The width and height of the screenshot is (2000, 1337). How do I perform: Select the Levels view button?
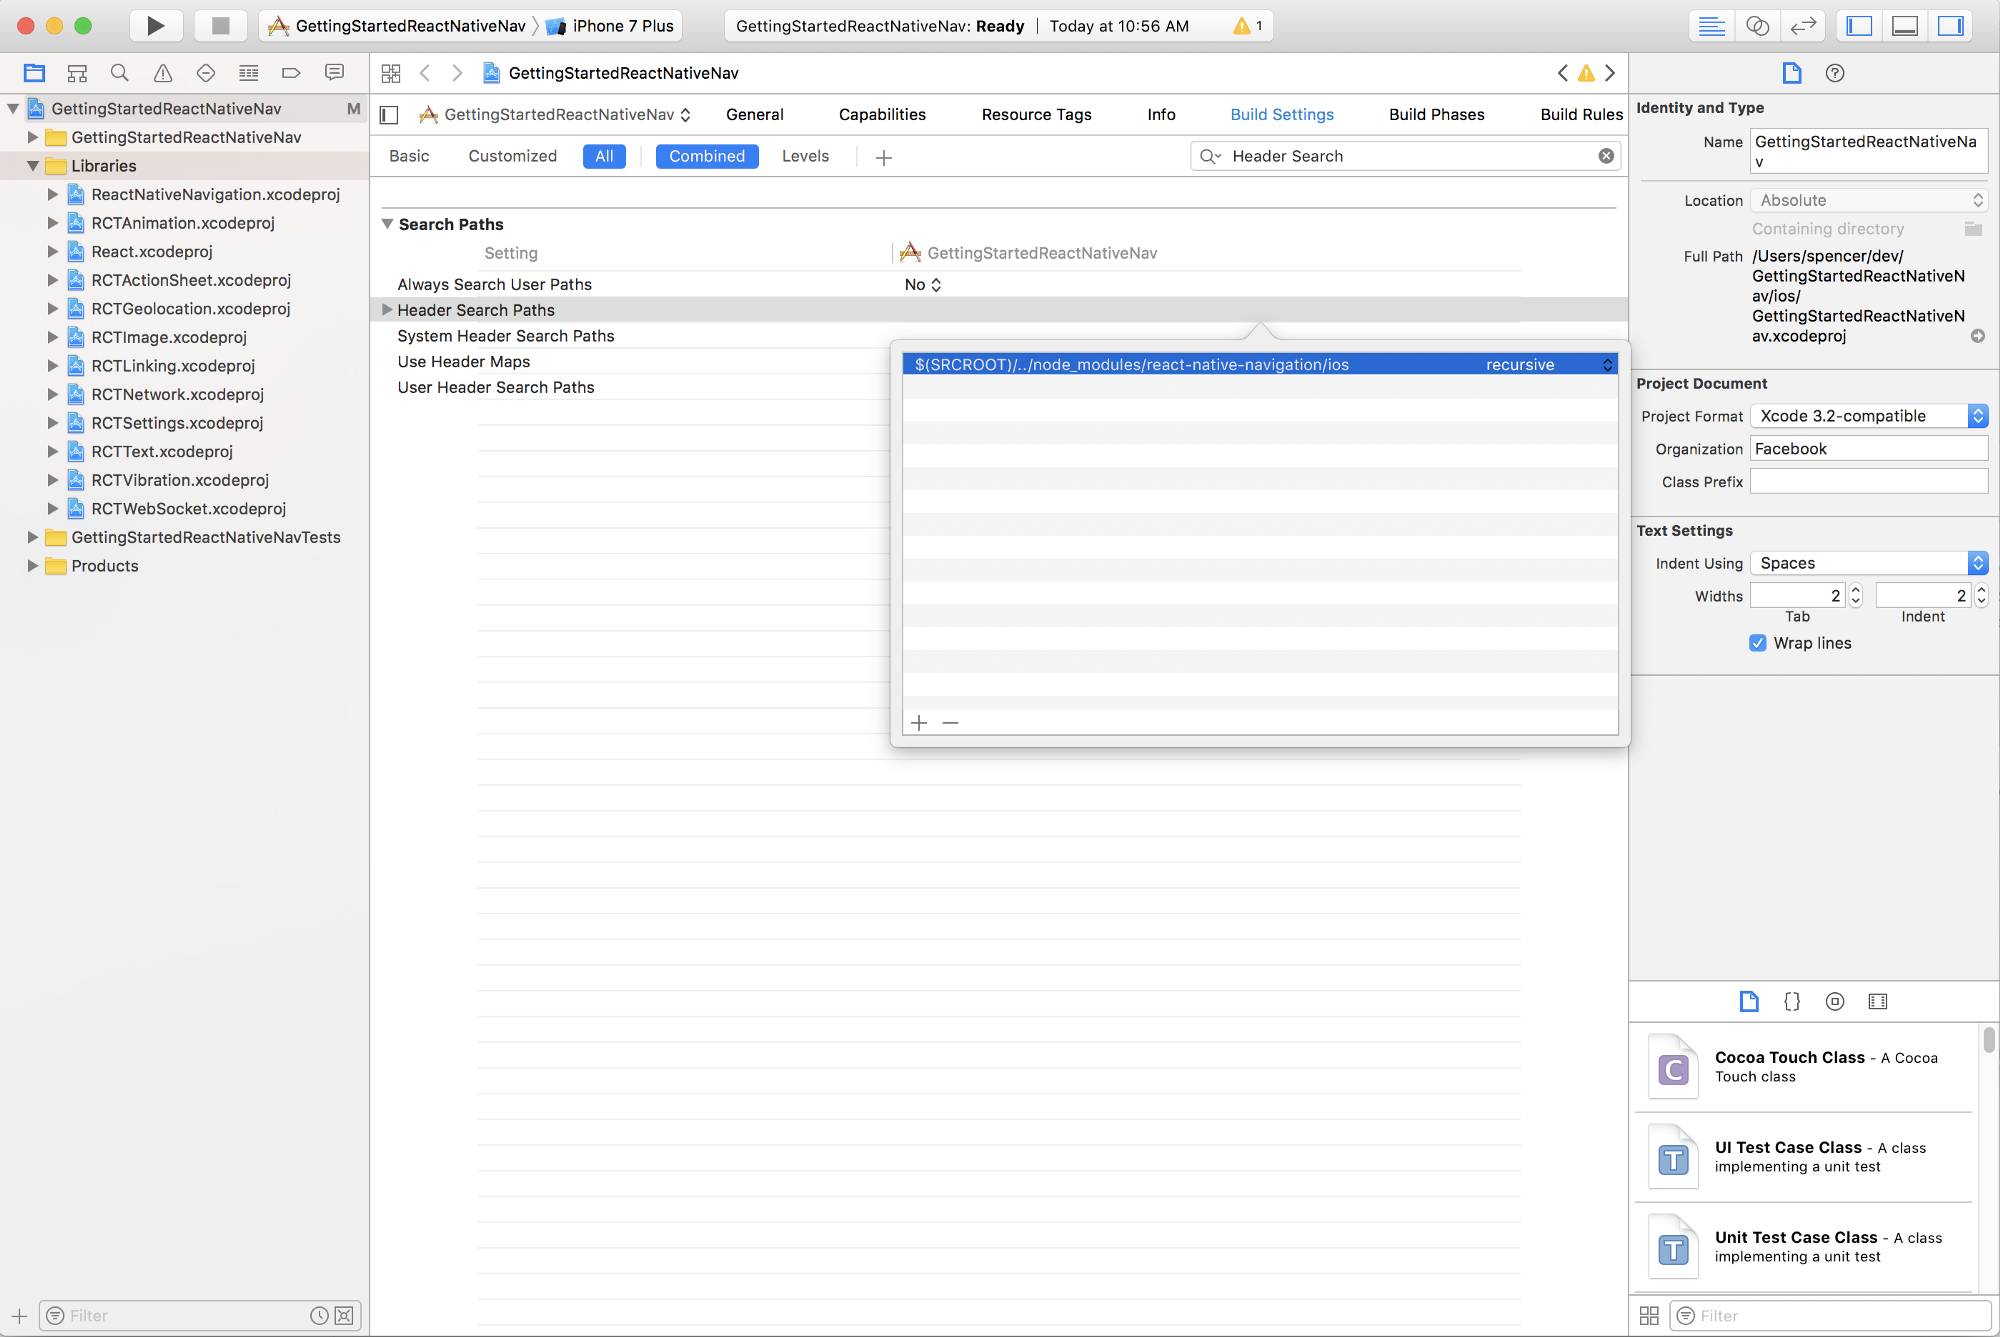(805, 156)
